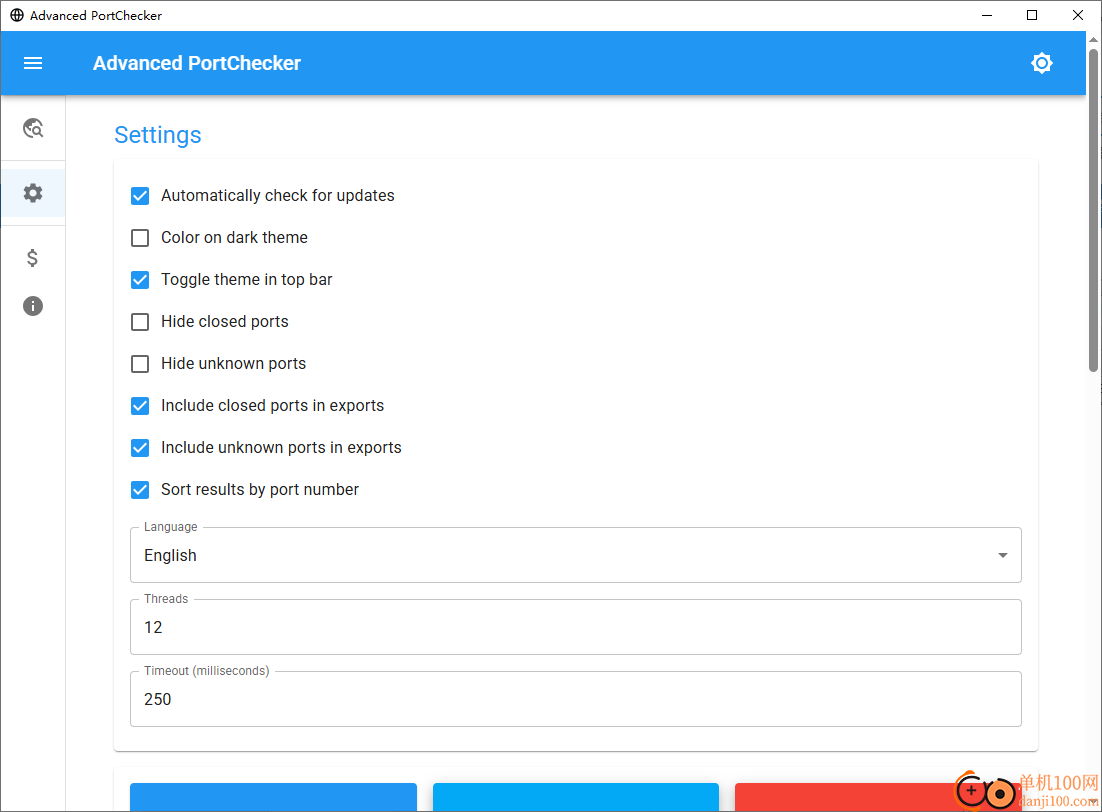Uncheck Toggle theme in top bar
The image size is (1102, 812).
click(x=140, y=280)
